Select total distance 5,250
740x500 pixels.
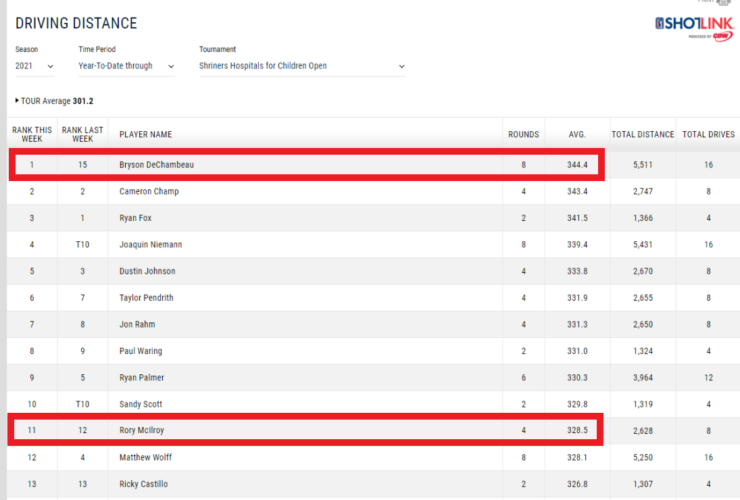(643, 457)
